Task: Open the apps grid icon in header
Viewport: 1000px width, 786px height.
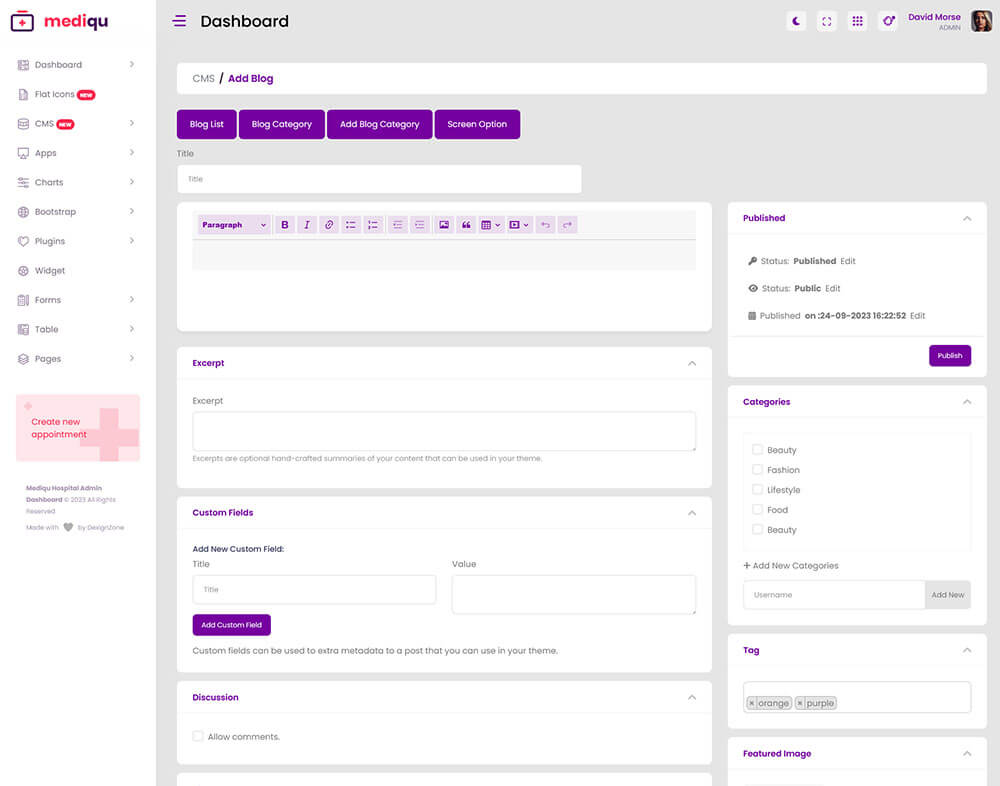Action: pos(857,21)
